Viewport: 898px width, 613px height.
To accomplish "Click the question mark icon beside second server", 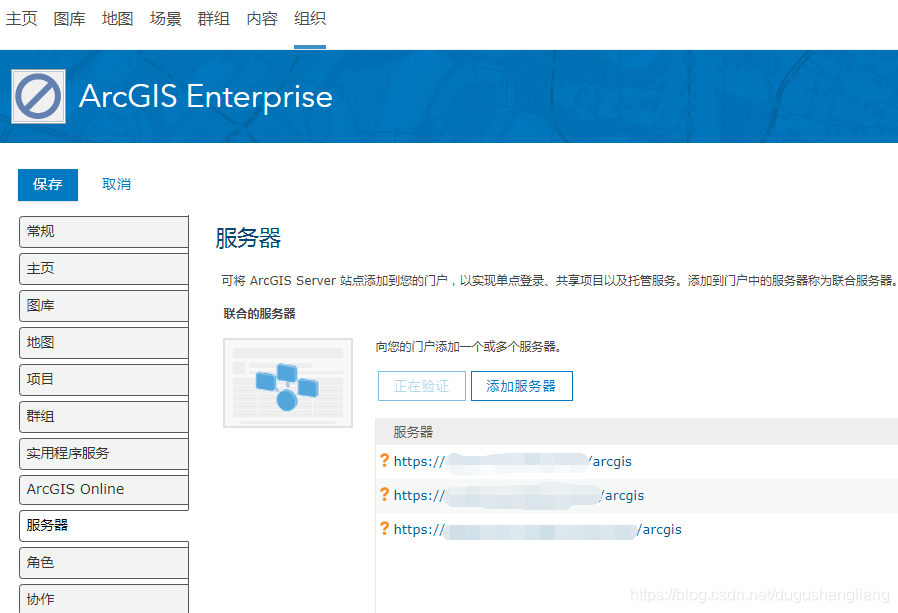I will pos(383,495).
